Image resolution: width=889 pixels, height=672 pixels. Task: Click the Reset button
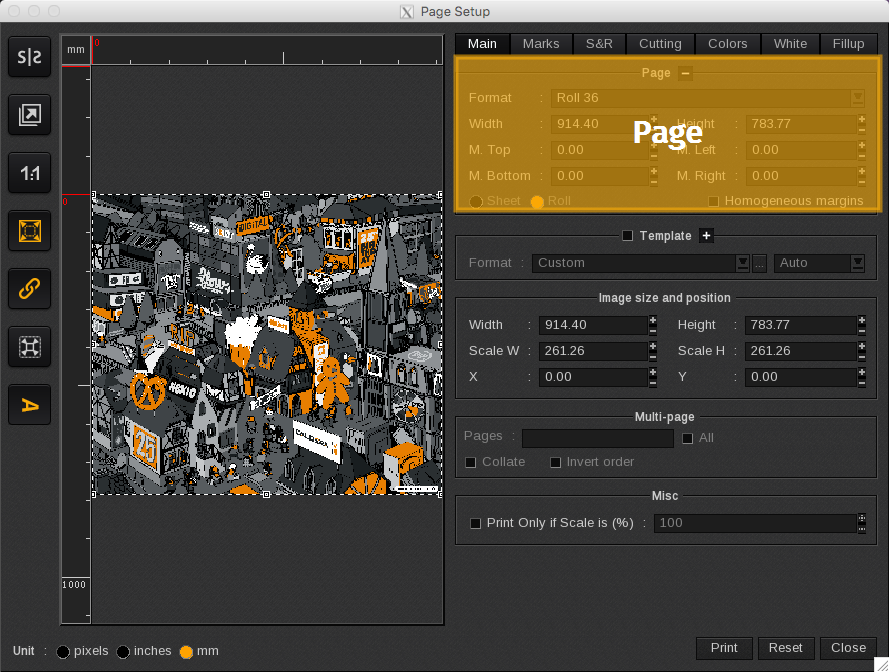[785, 648]
